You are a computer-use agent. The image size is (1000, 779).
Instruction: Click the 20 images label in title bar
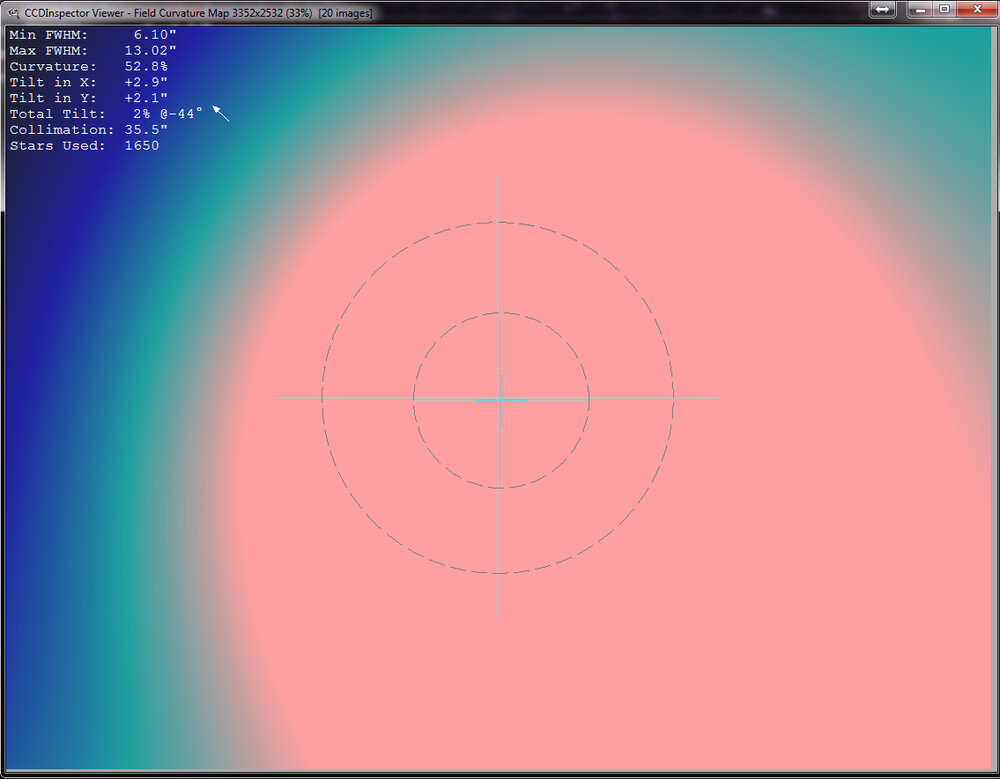pyautogui.click(x=343, y=13)
